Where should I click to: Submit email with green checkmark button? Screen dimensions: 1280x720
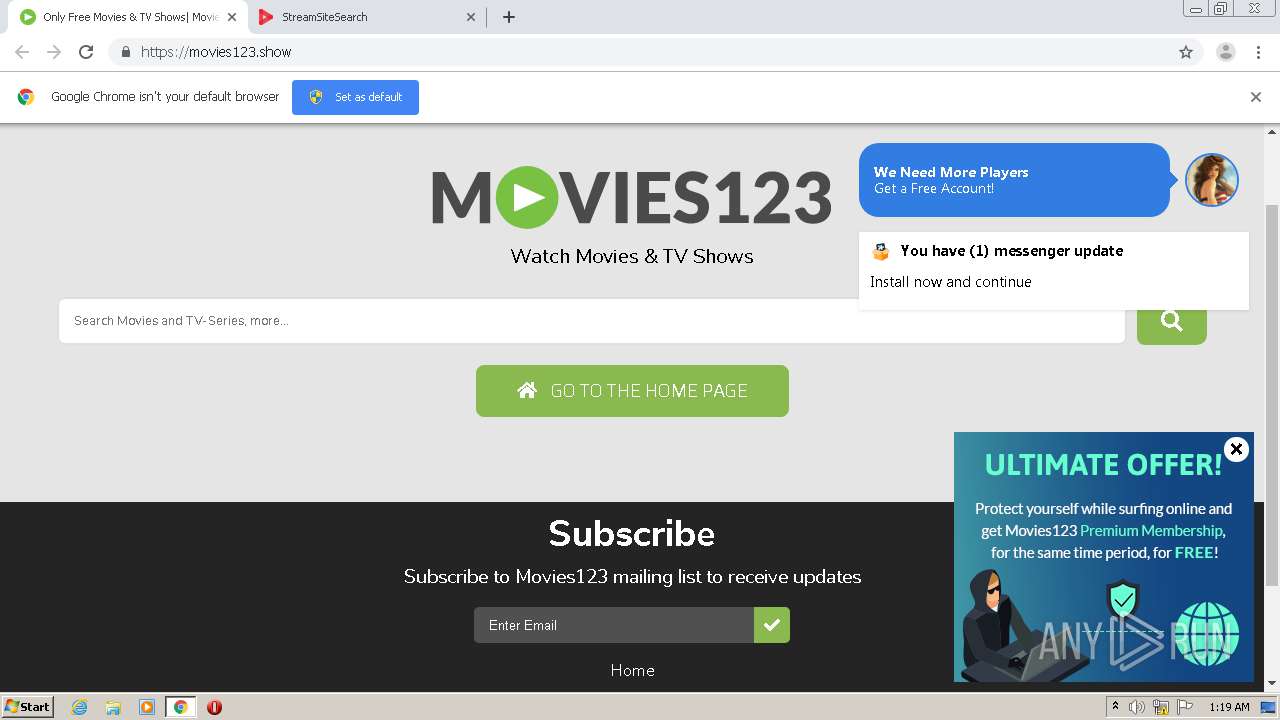pyautogui.click(x=772, y=625)
